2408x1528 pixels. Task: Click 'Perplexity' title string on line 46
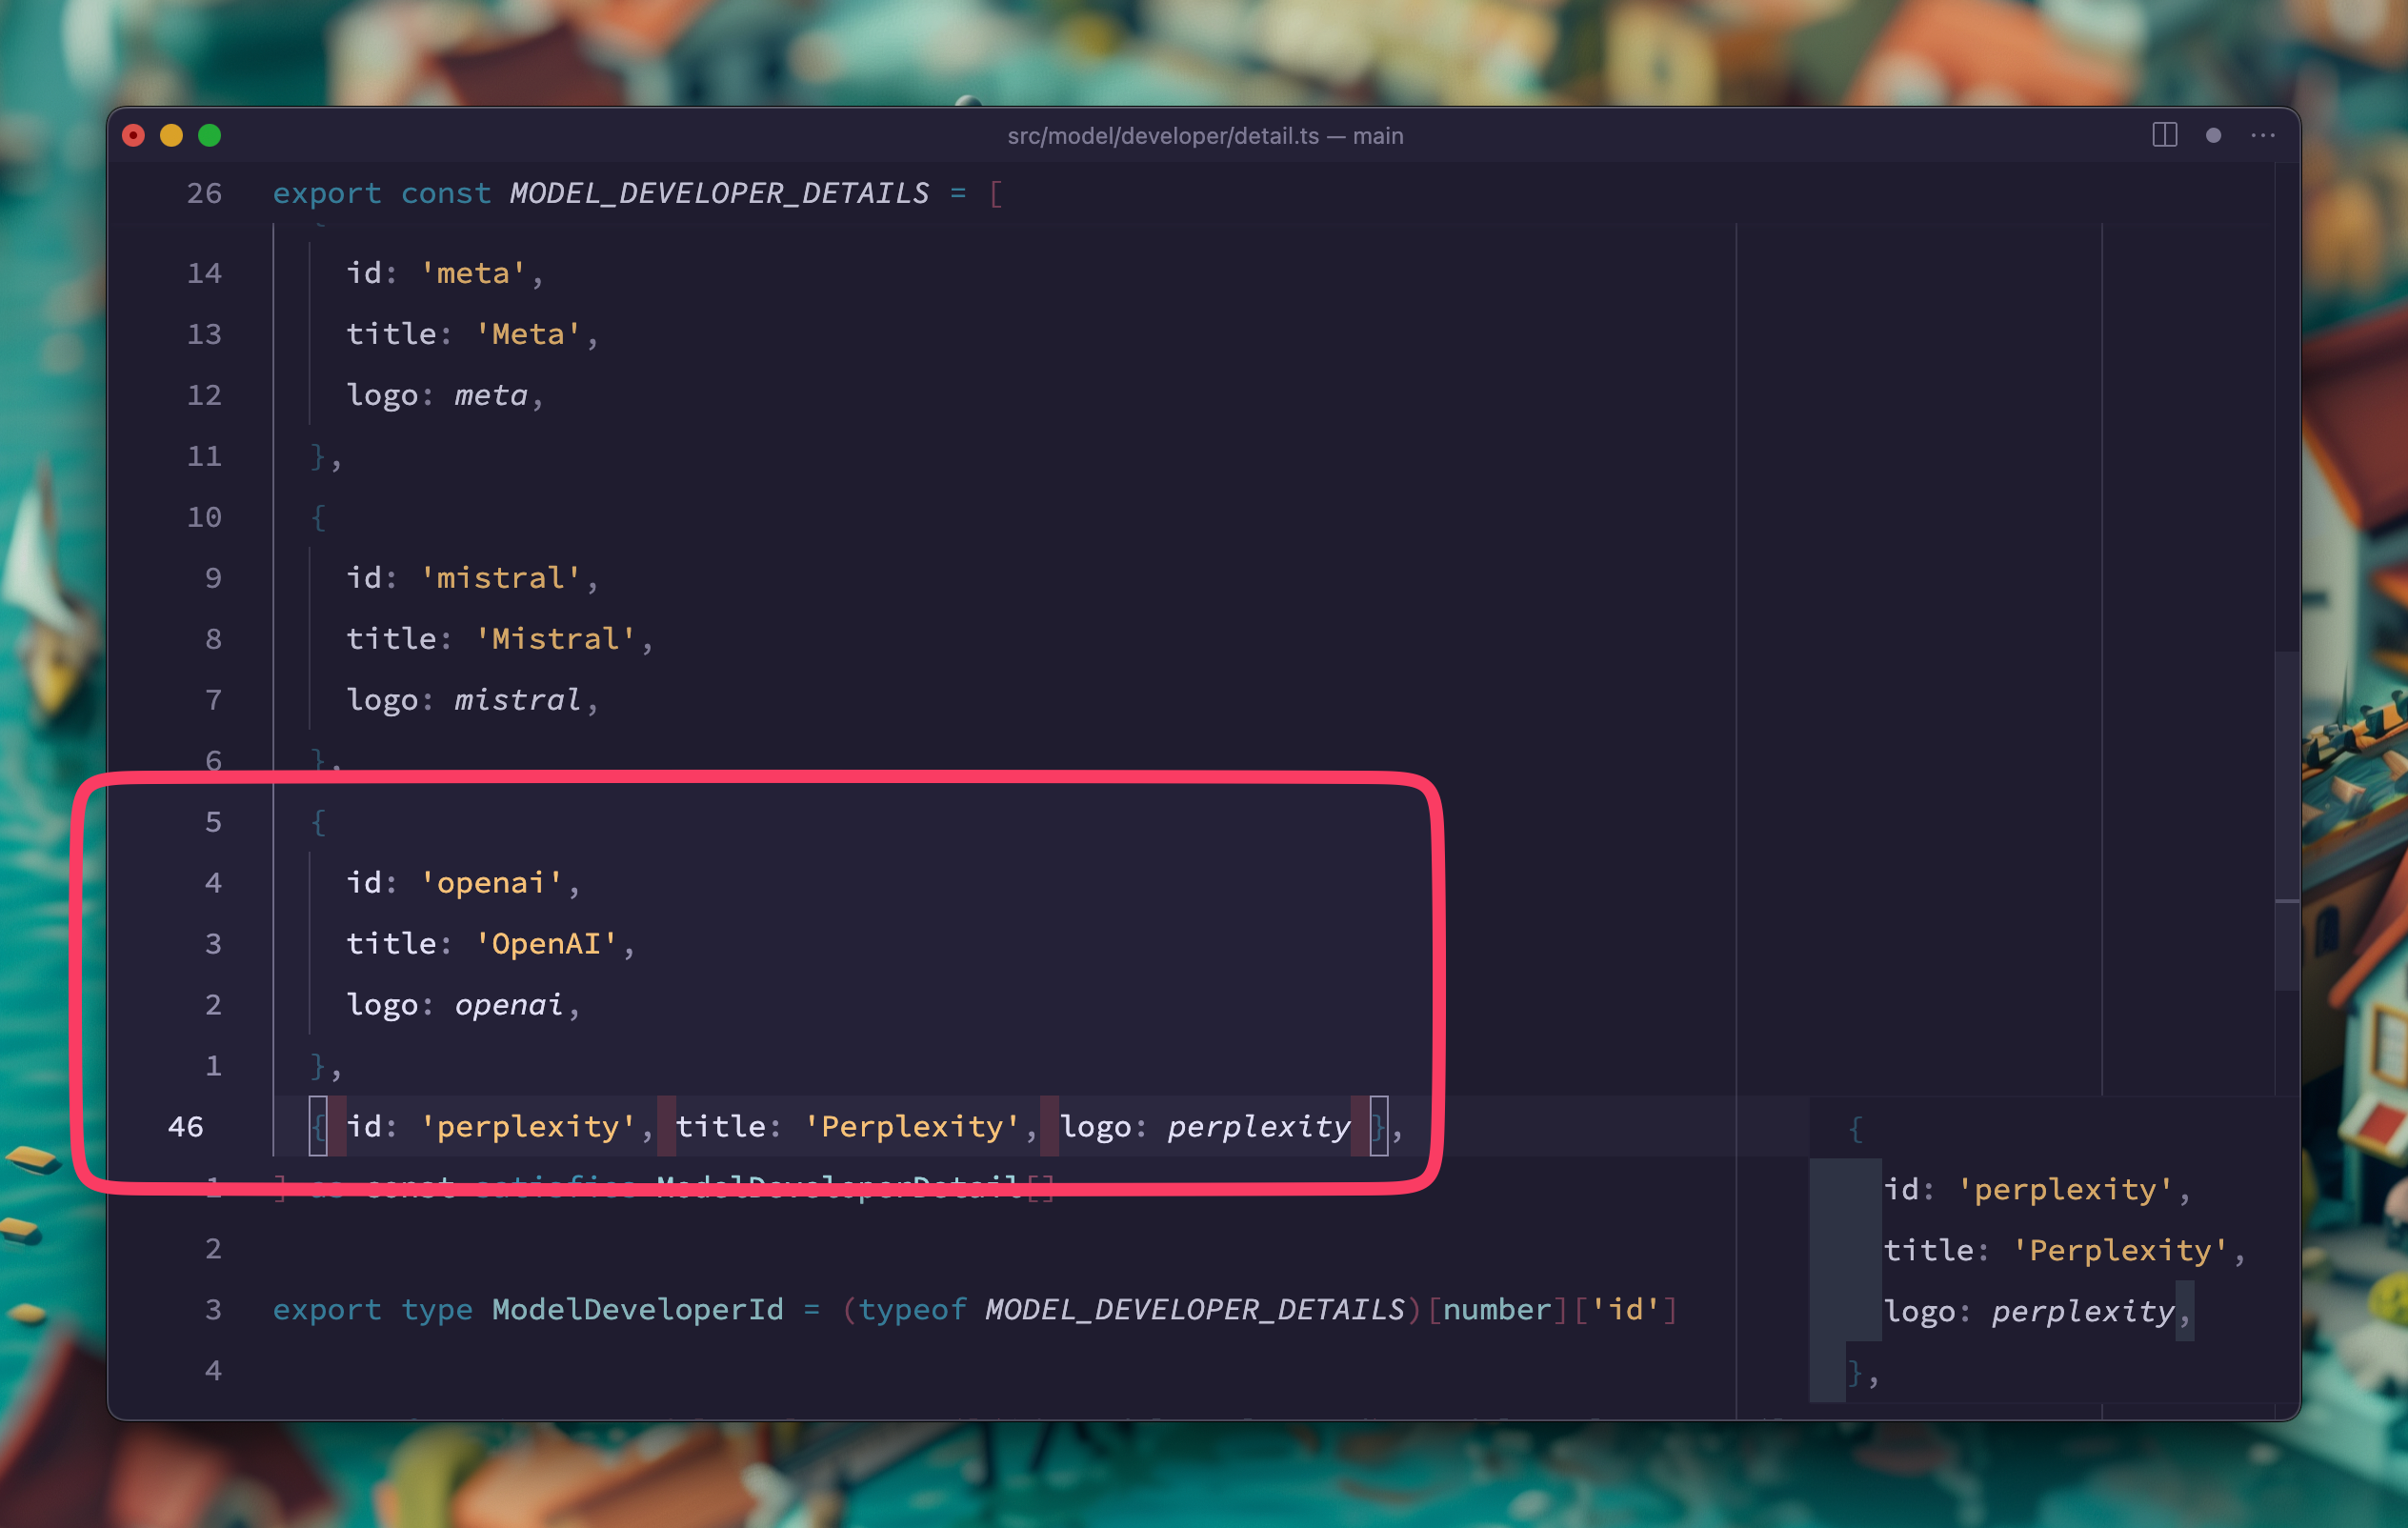click(x=912, y=1127)
